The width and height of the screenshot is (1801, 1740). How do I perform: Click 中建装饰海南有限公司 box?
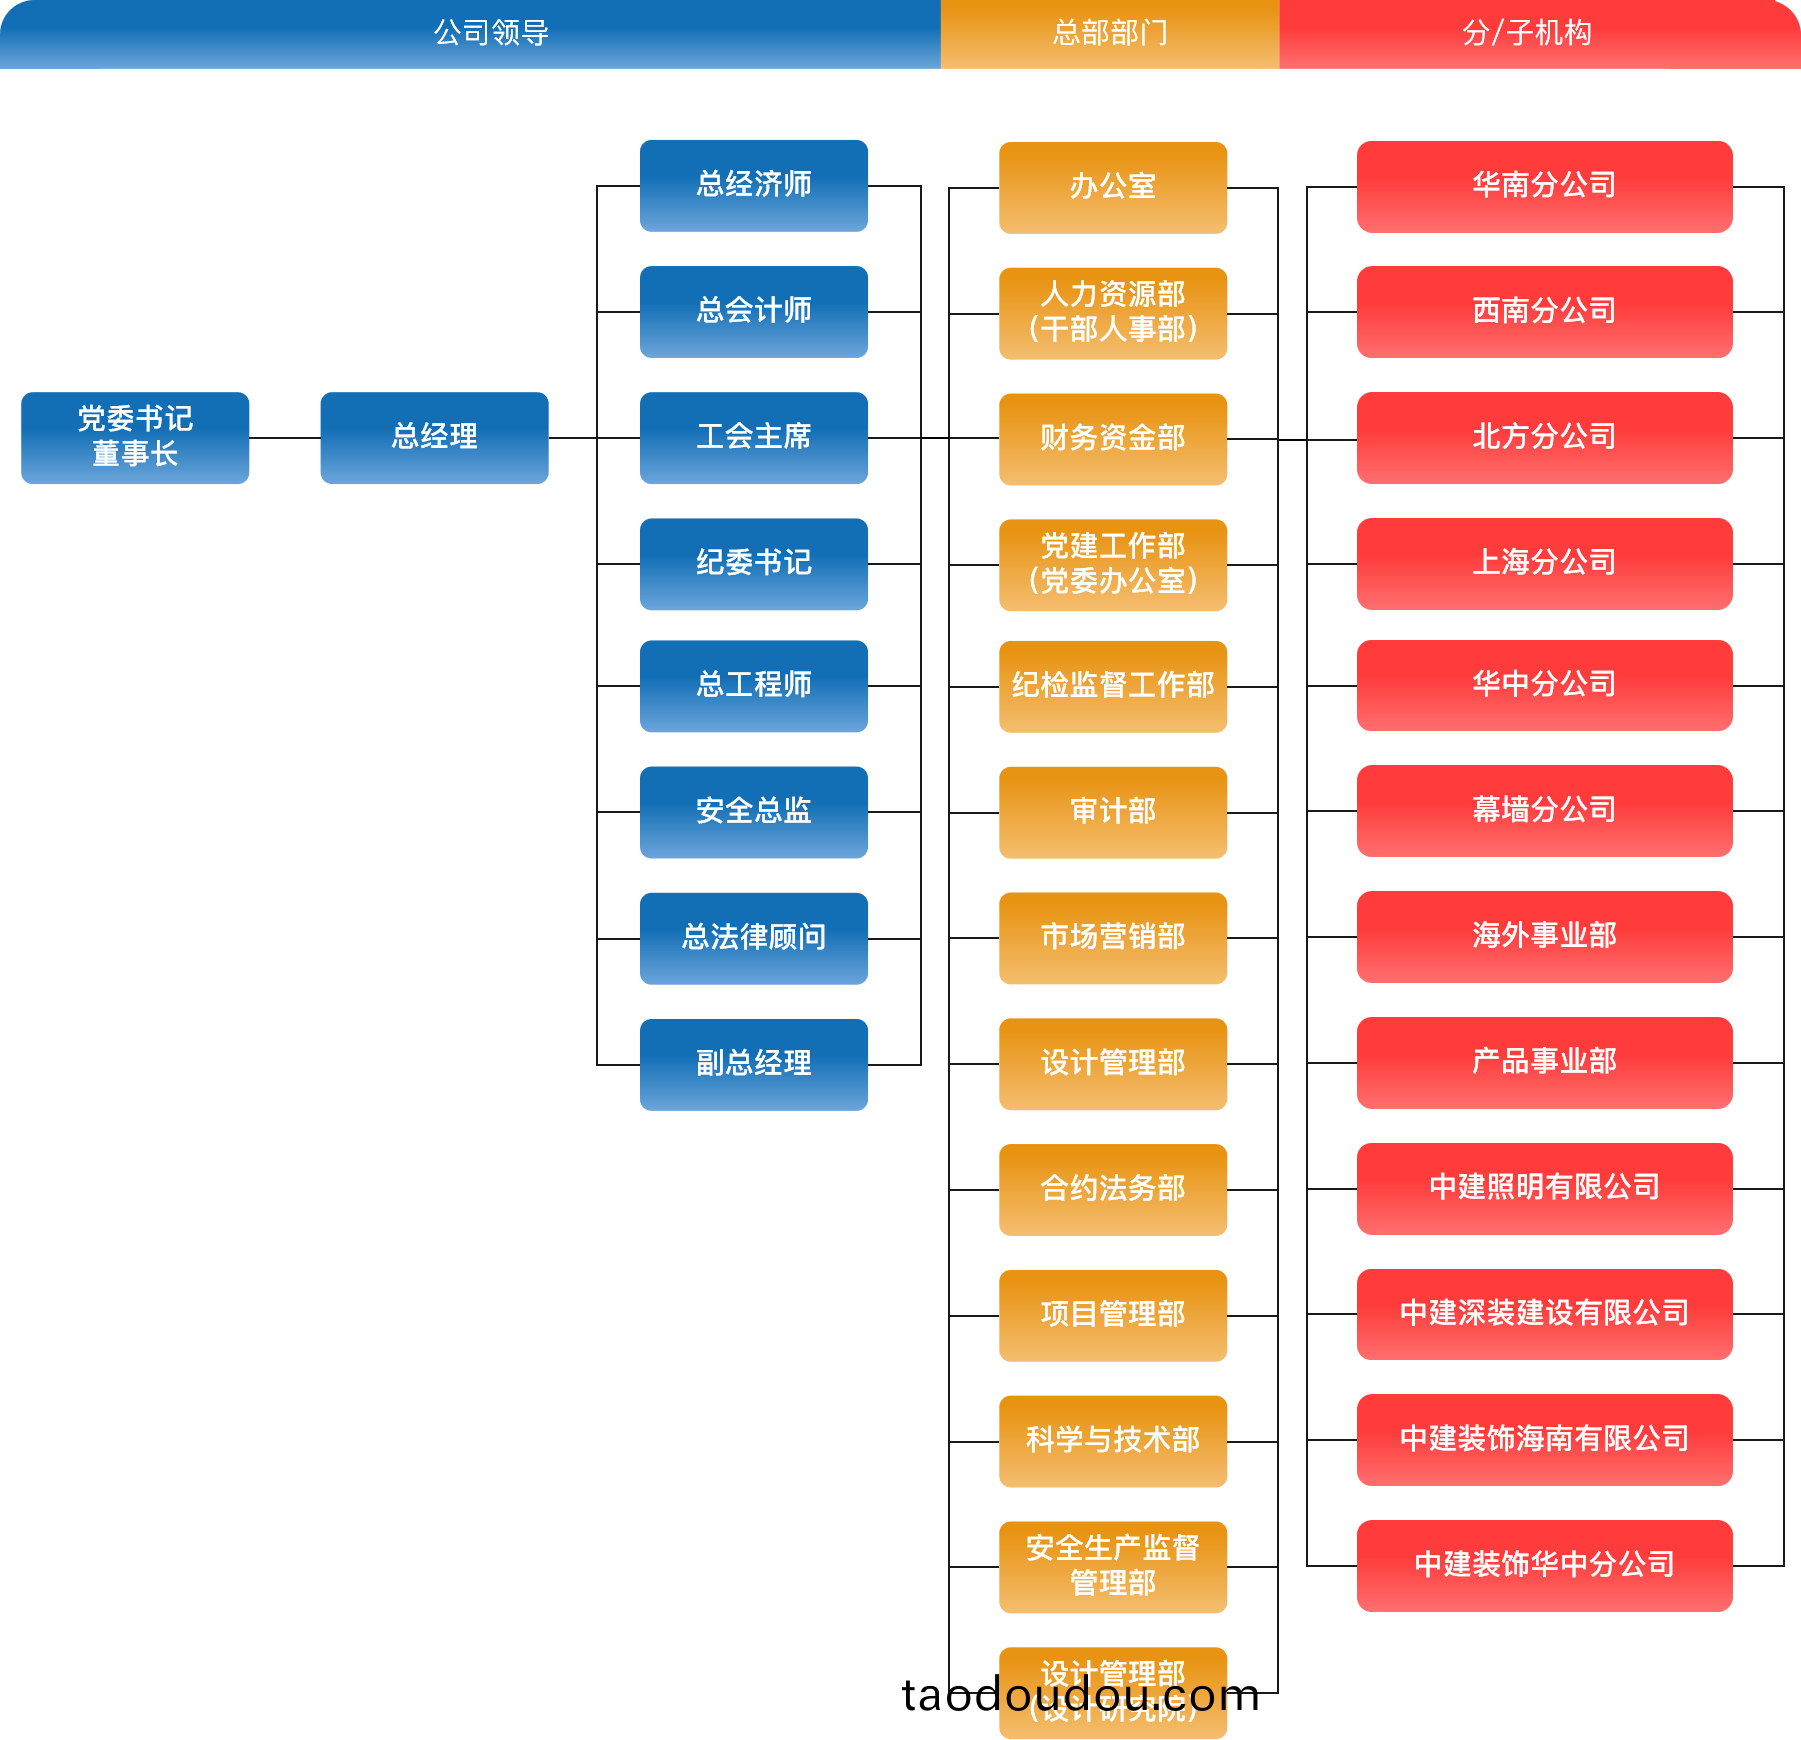(x=1544, y=1440)
